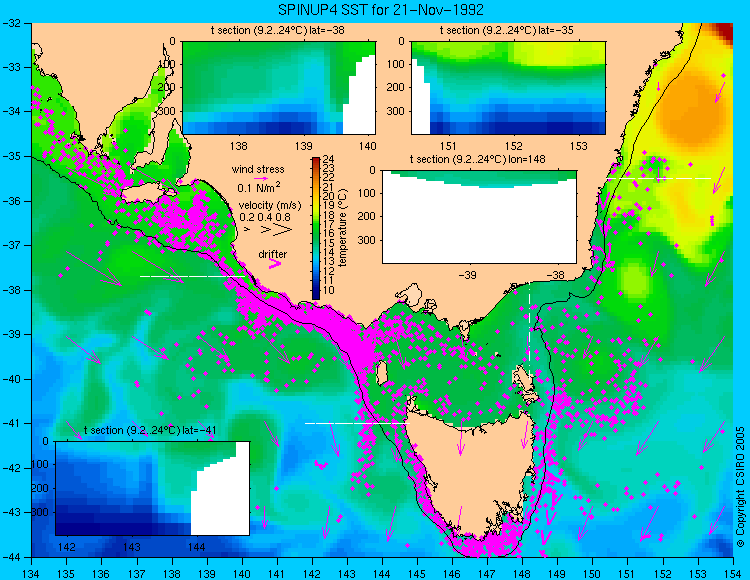Image resolution: width=750 pixels, height=580 pixels.
Task: Click the 200 depth label in the lon=148 inset
Action: [x=368, y=217]
